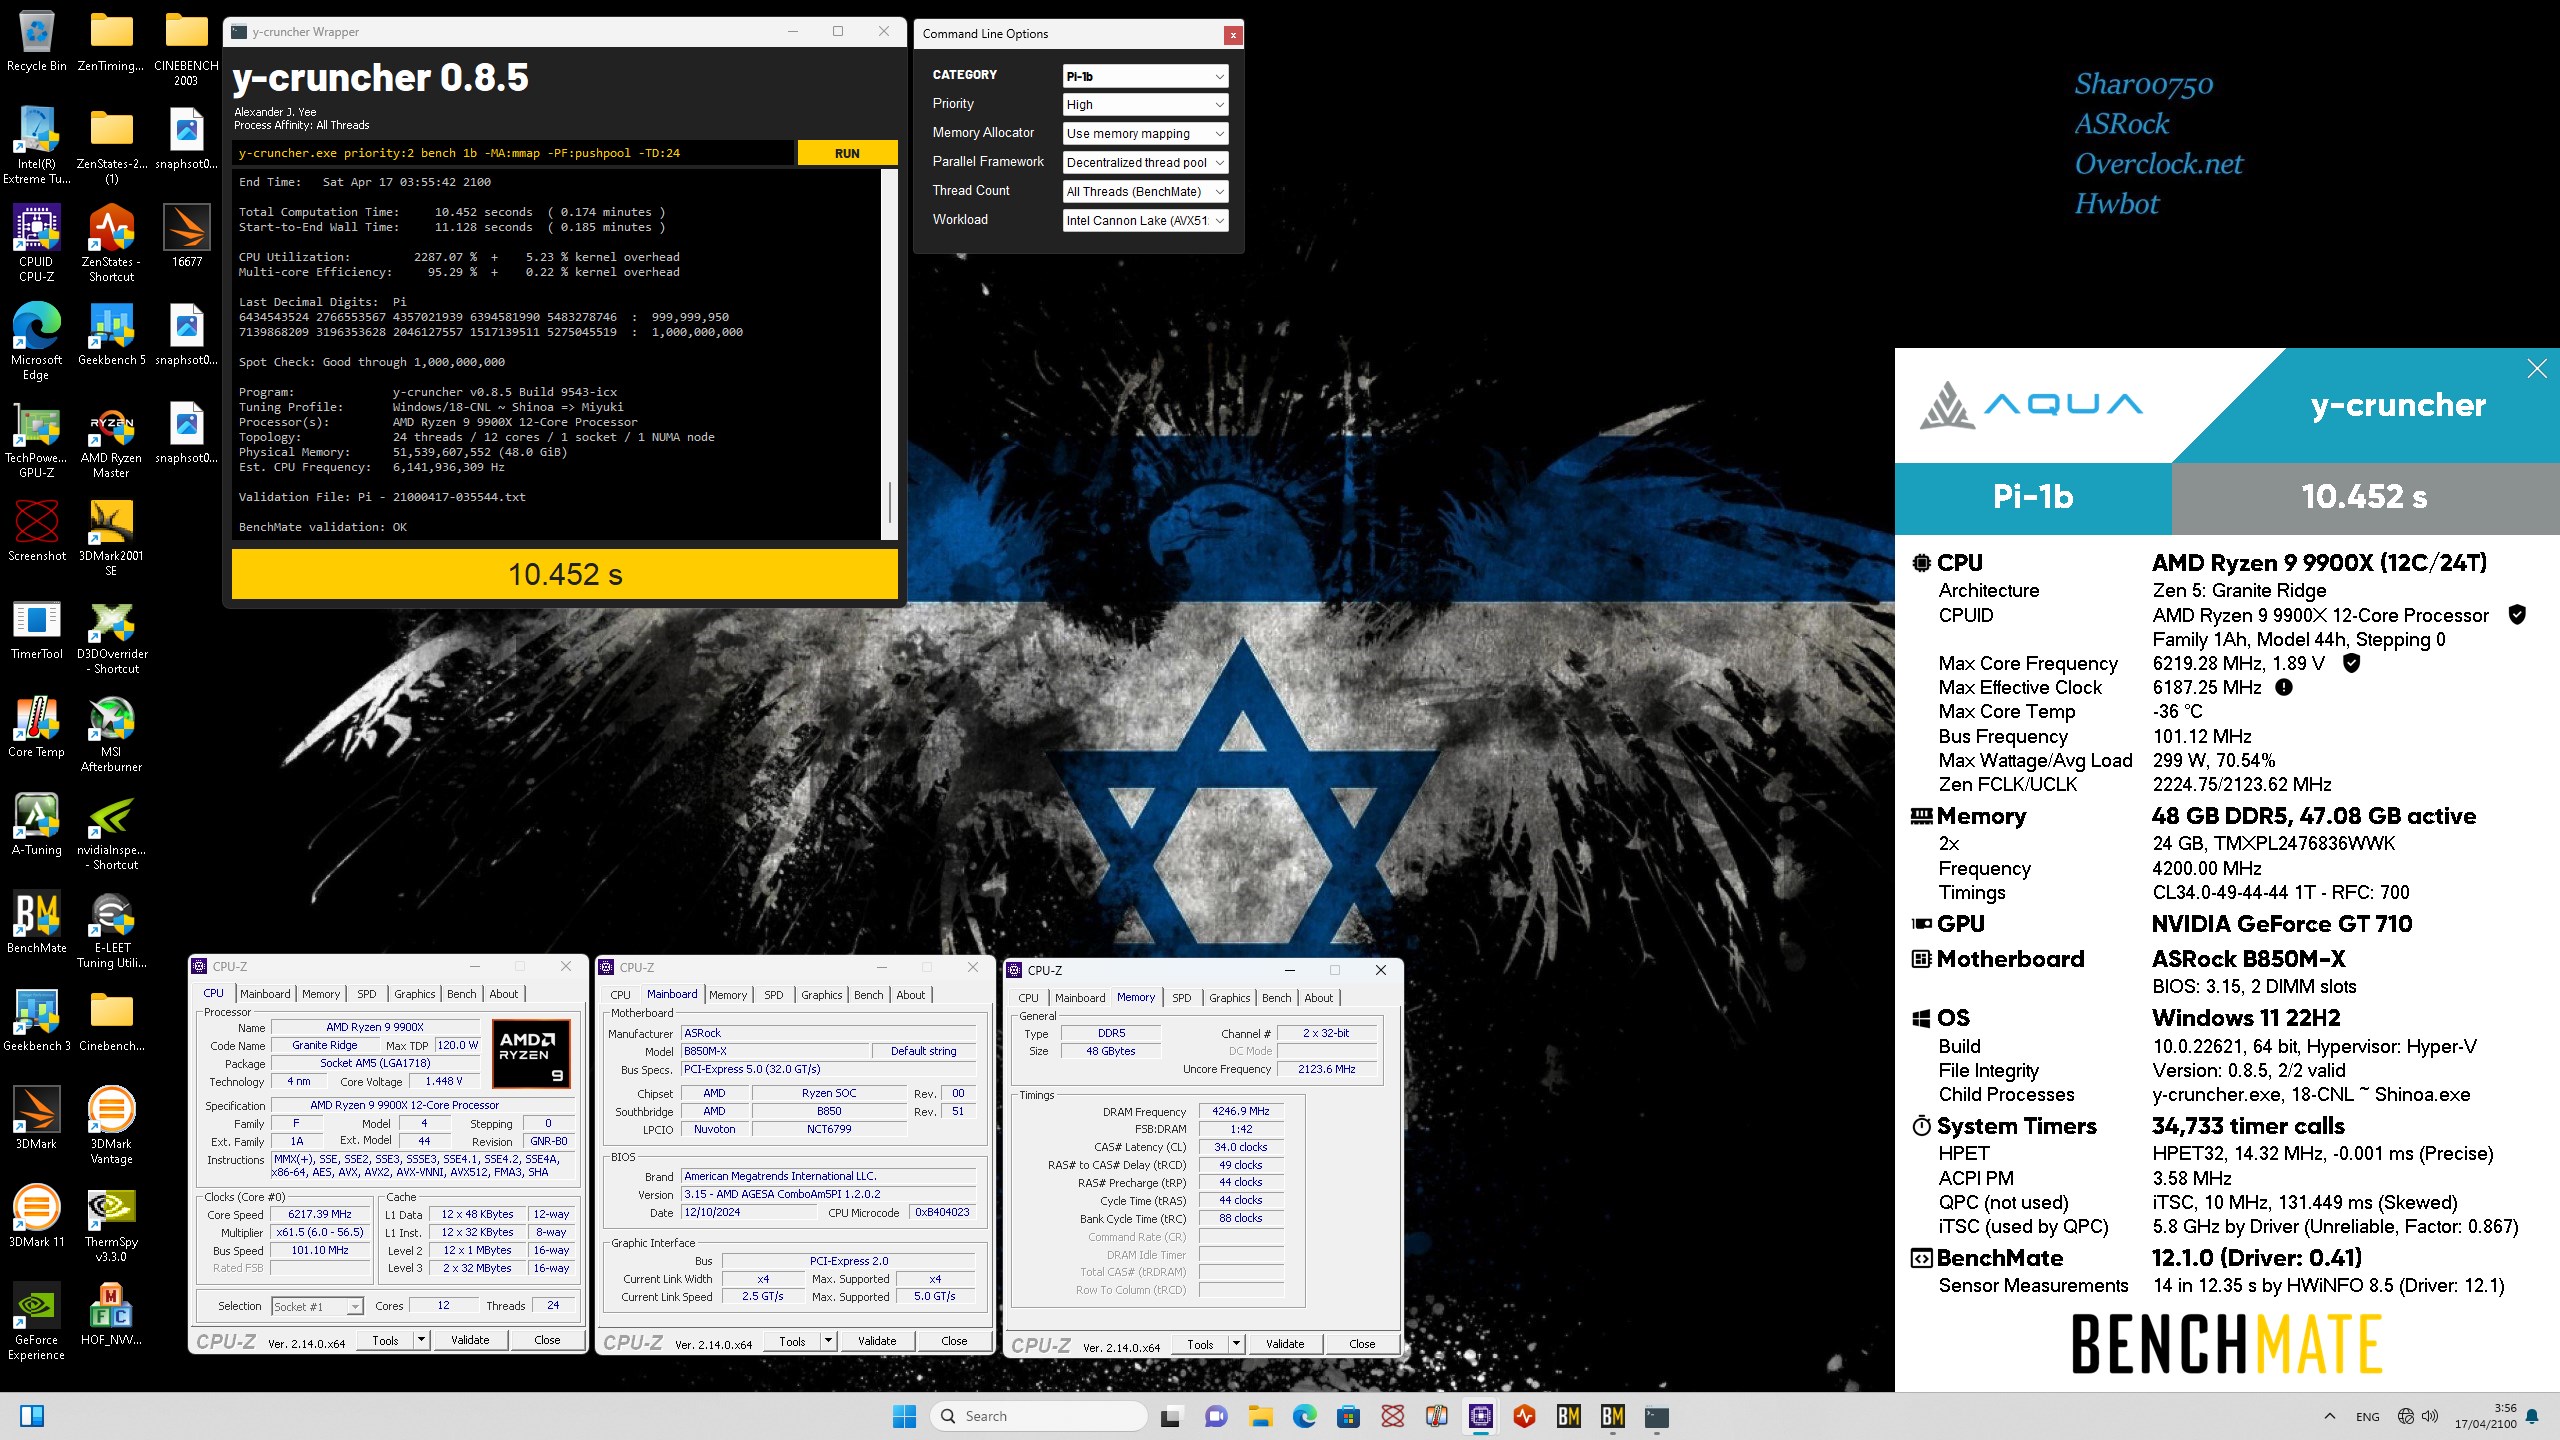Expand the Memory Allocator dropdown
The image size is (2560, 1440).
[x=1145, y=134]
